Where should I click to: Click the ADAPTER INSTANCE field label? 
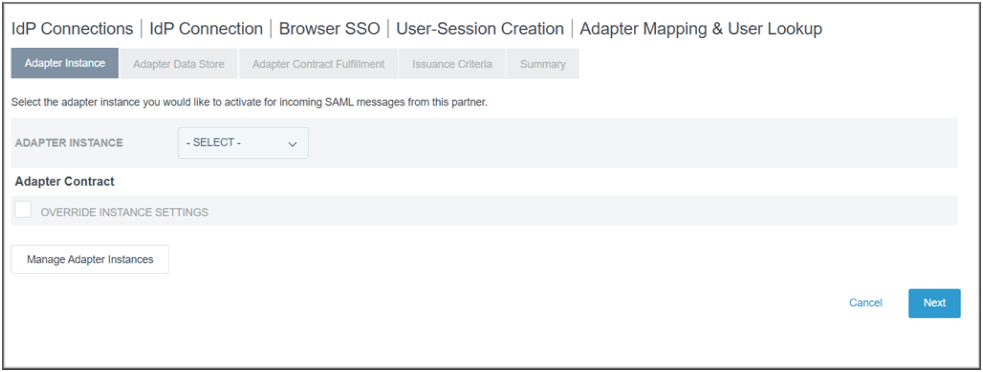point(69,143)
